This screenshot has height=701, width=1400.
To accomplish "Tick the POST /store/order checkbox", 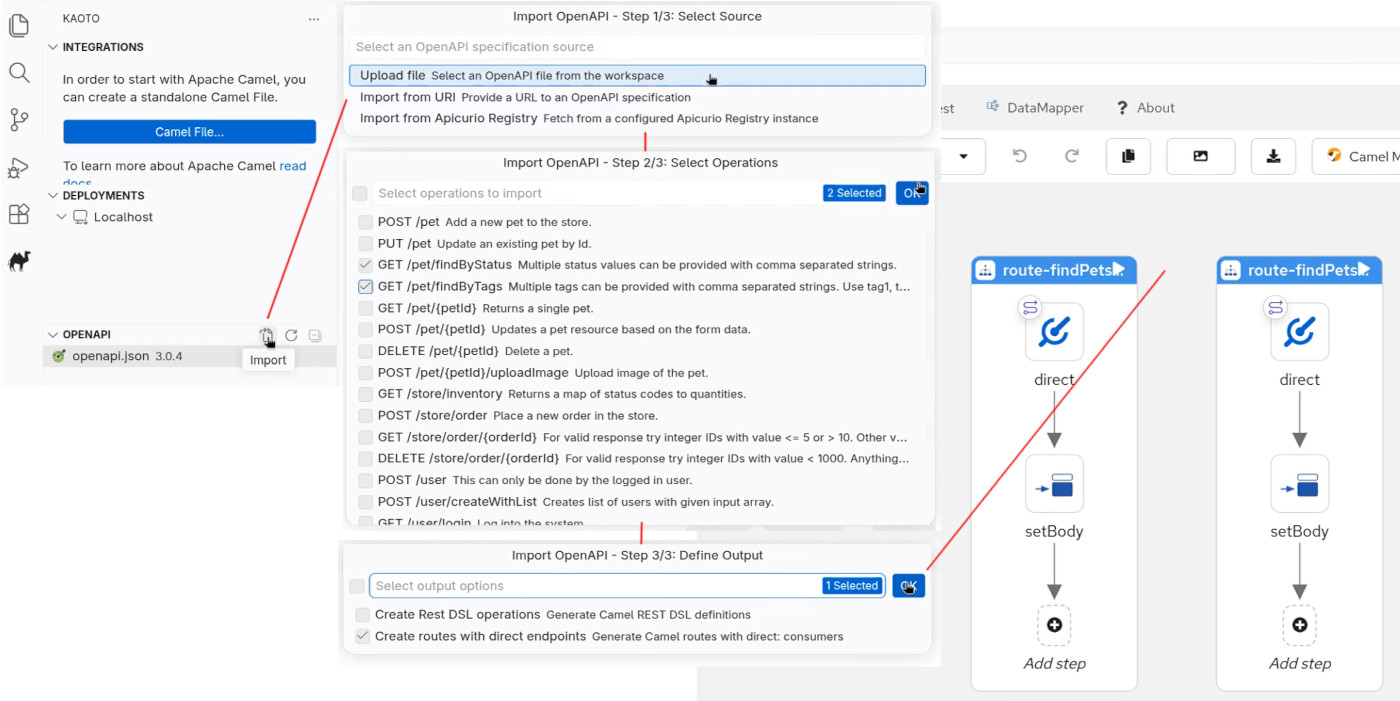I will (366, 415).
